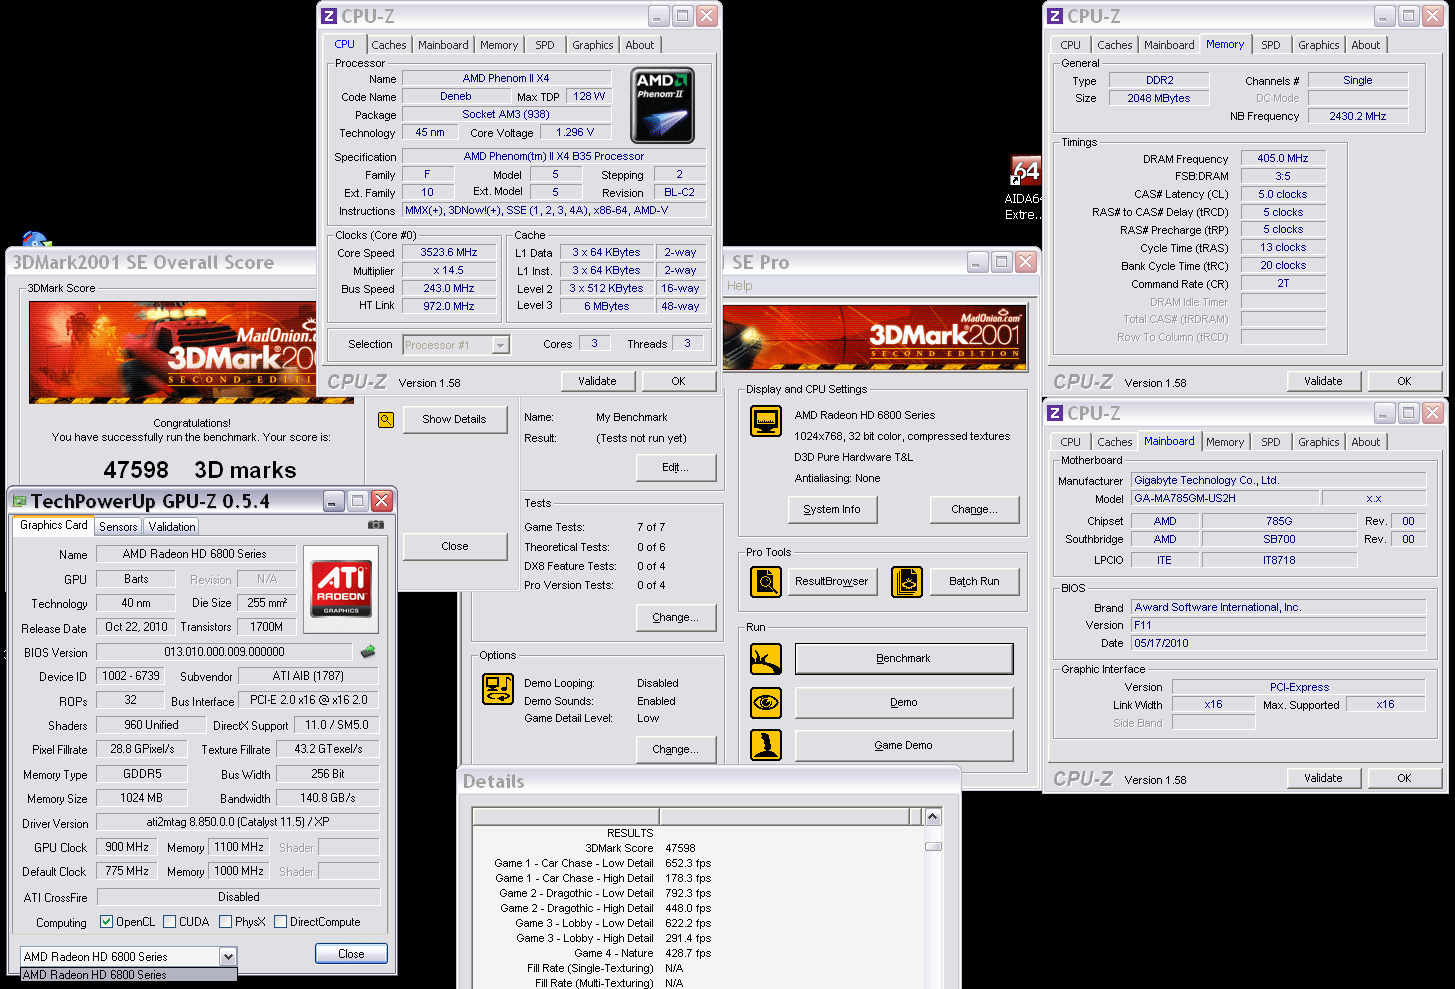Select AMD Radeon HD 6800 Series list entry

129,975
